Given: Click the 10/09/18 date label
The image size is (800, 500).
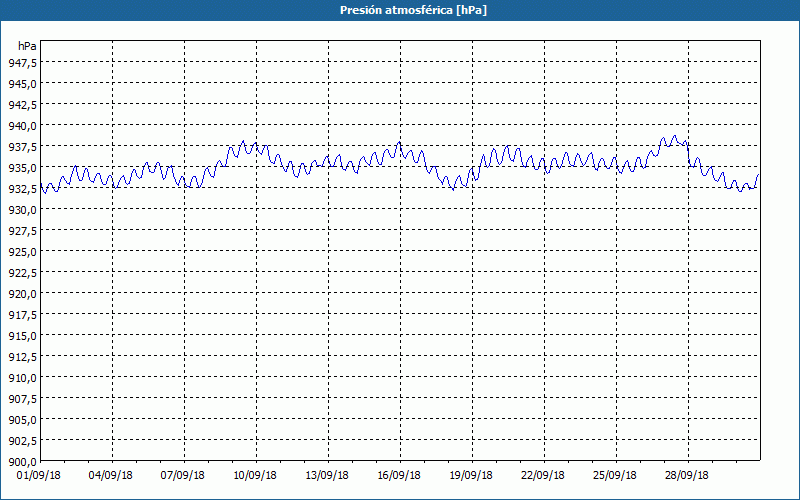Looking at the screenshot, I should [x=255, y=475].
